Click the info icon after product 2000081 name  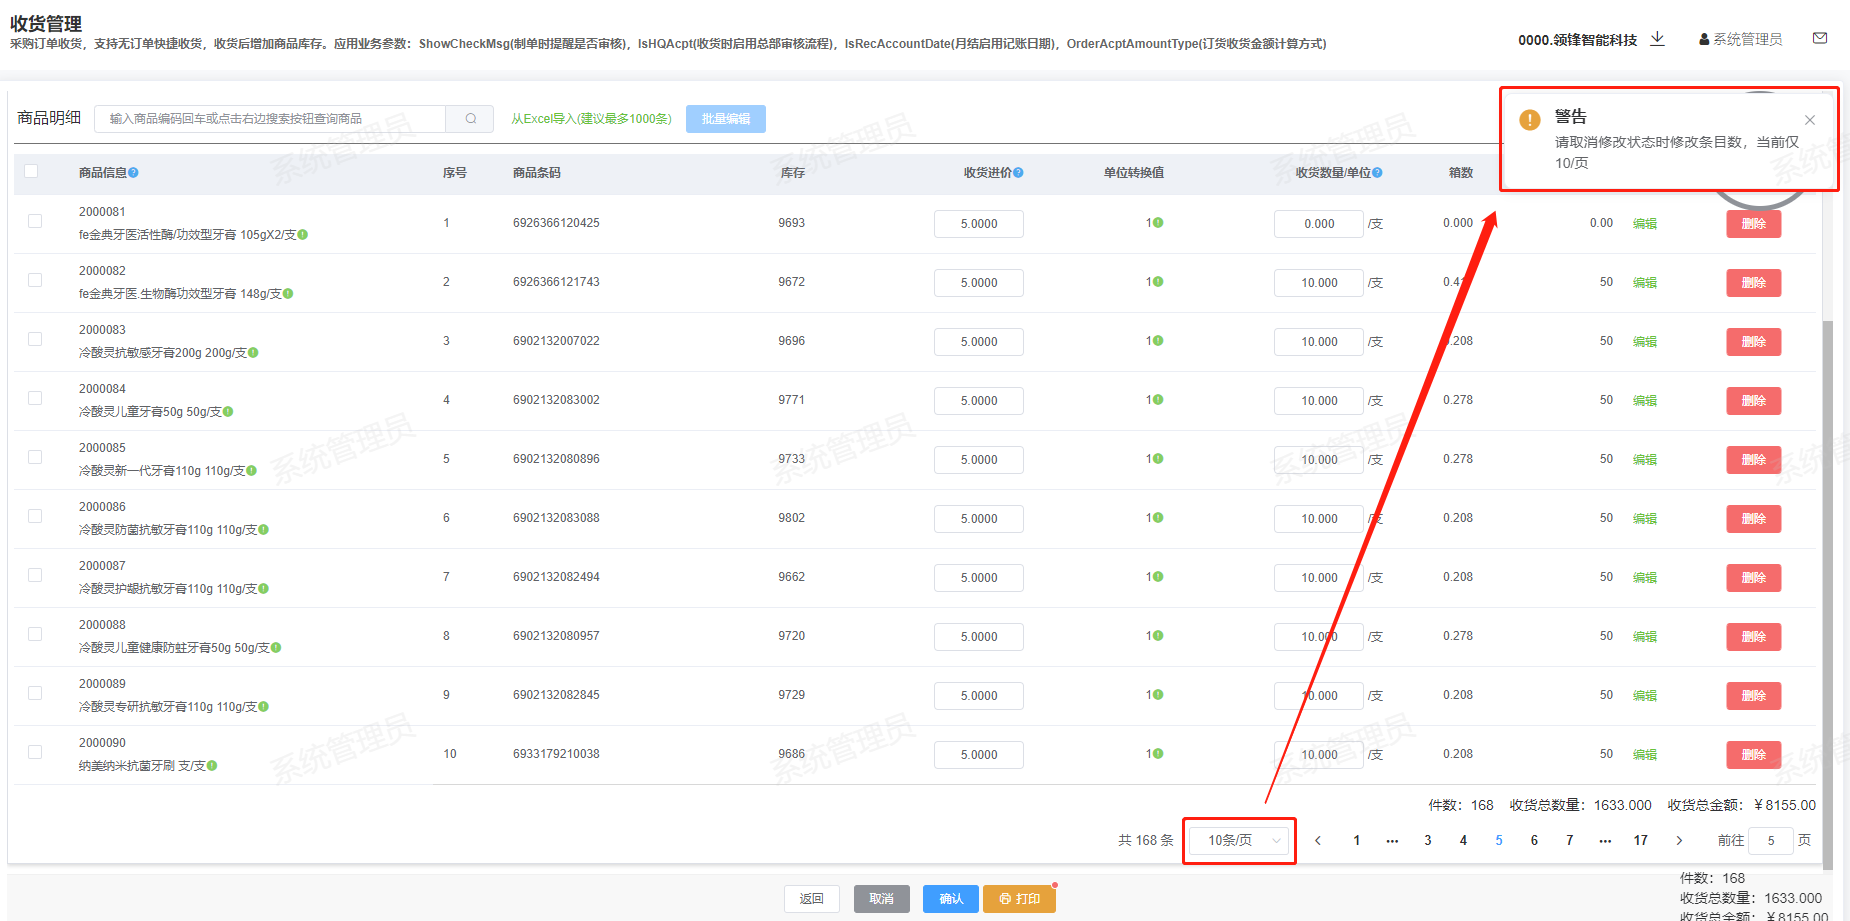point(303,235)
